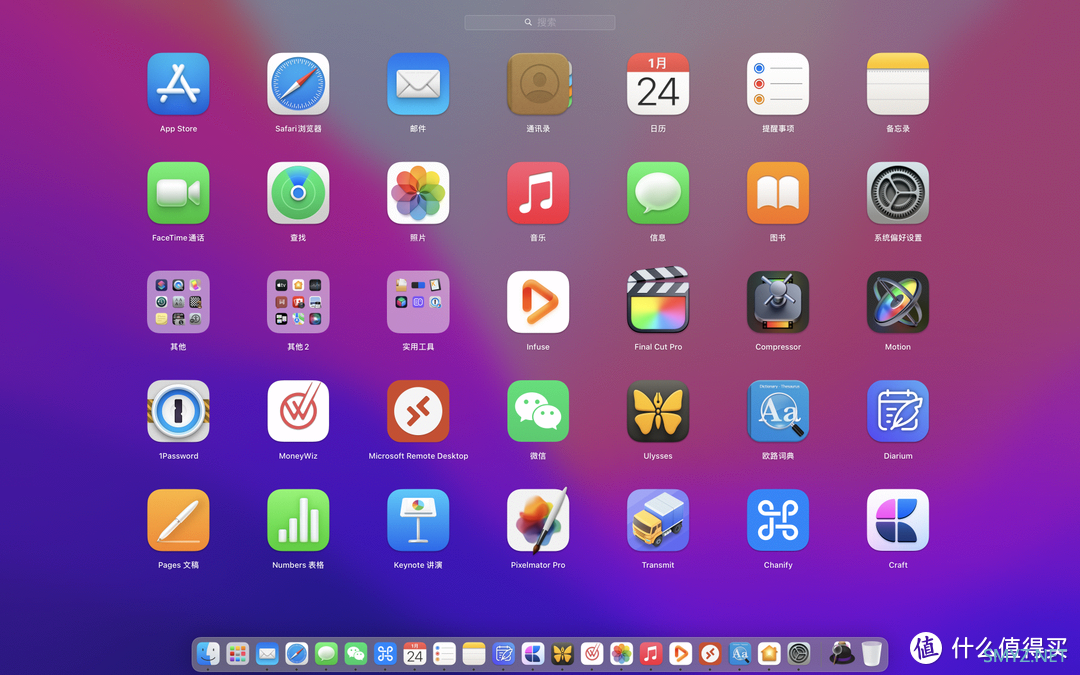Open Numbers 表格 app

[x=298, y=520]
